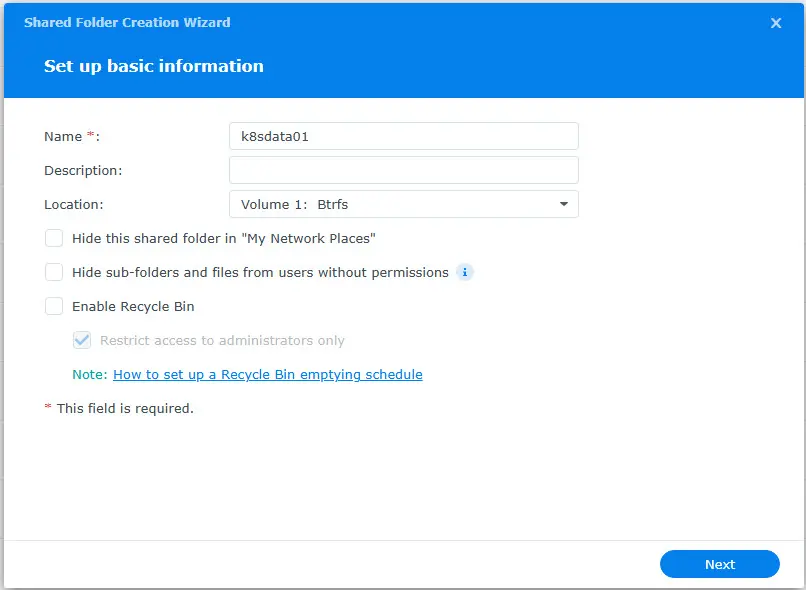Click the info icon next to permissions checkbox
The height and width of the screenshot is (590, 806).
[464, 272]
